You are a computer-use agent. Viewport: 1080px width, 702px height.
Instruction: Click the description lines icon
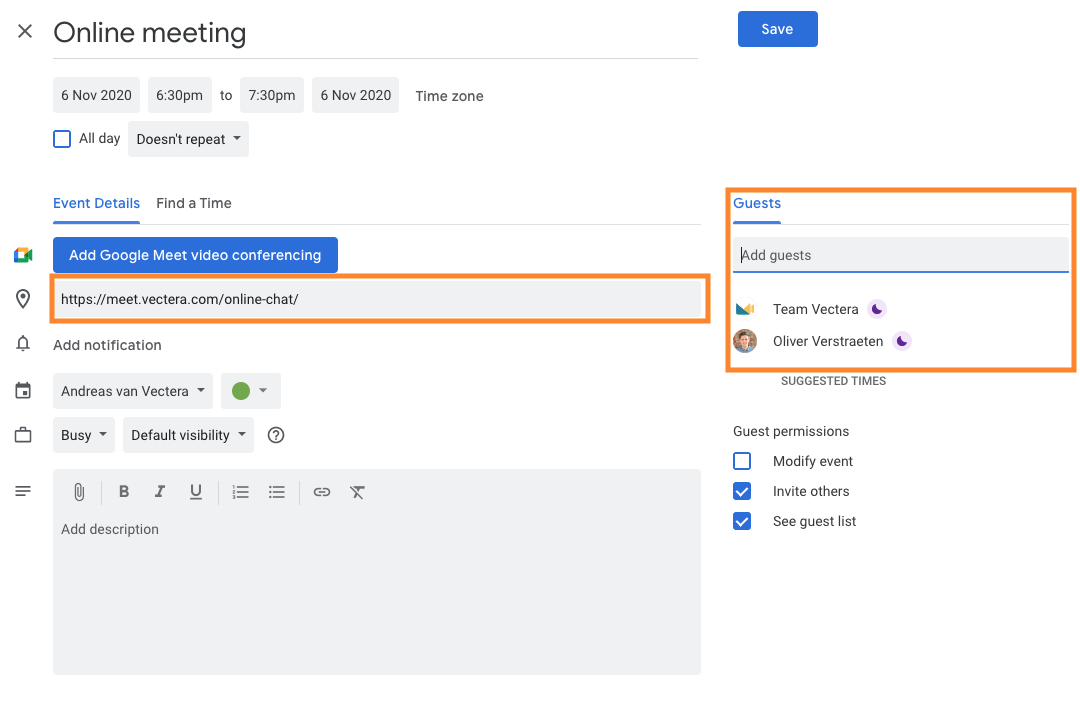23,491
